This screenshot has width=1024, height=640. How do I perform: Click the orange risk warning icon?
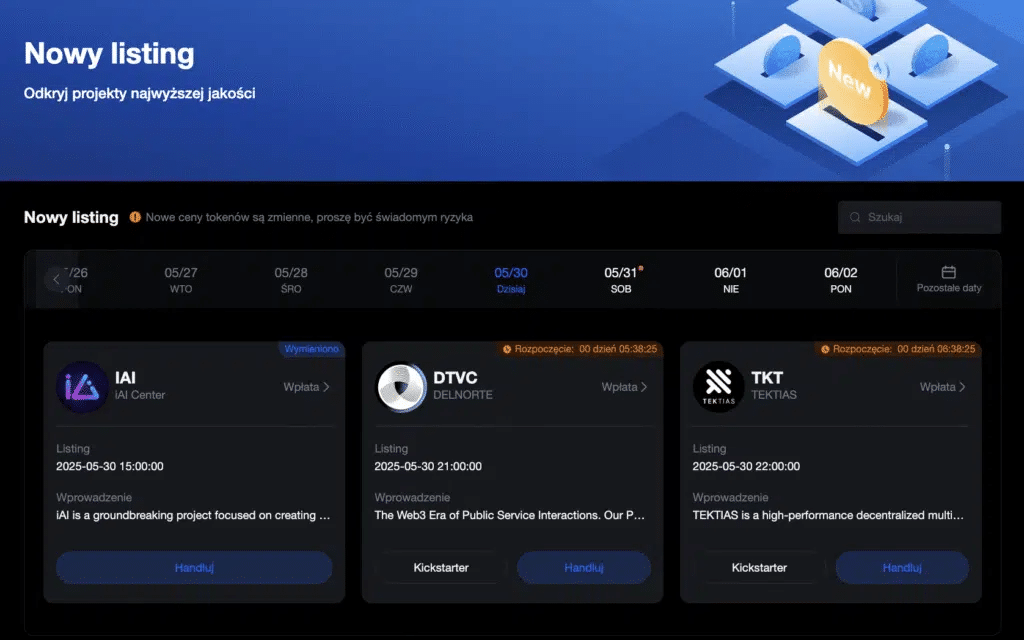click(135, 217)
